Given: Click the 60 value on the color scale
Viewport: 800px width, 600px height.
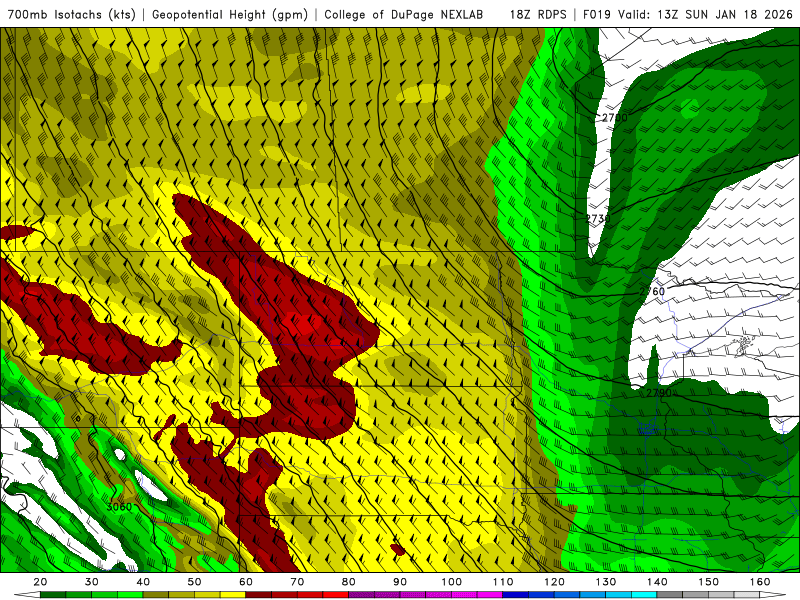Looking at the screenshot, I should (x=246, y=582).
